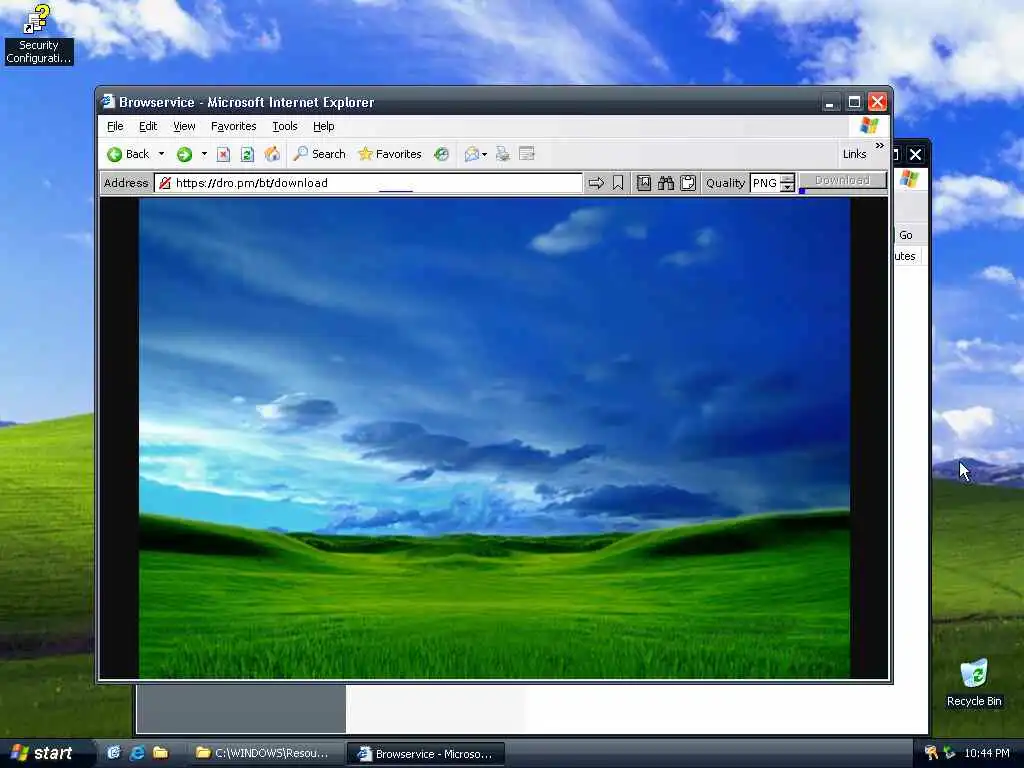Click the Bookmark icon next to Go arrow
The width and height of the screenshot is (1024, 768).
618,183
